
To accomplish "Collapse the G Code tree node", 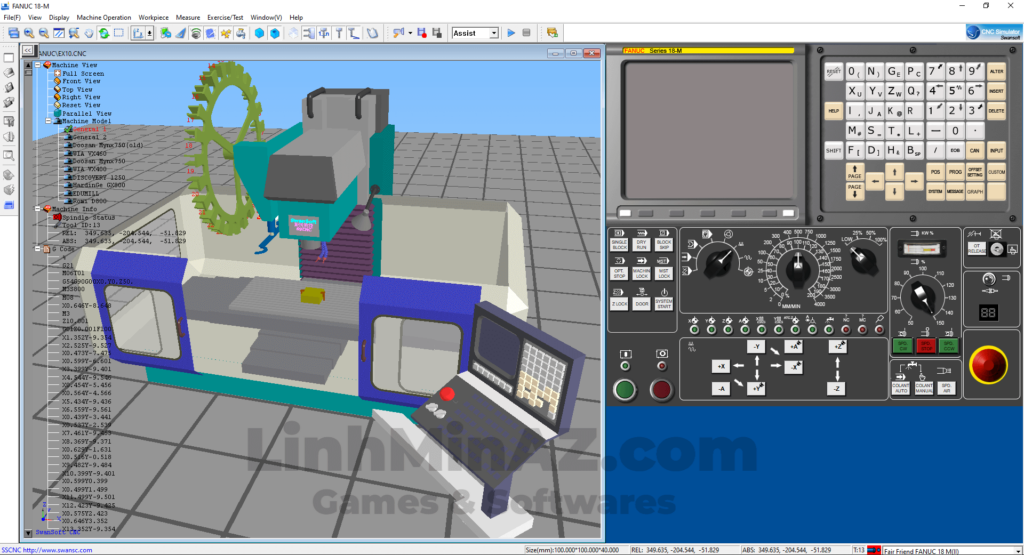I will coord(38,249).
